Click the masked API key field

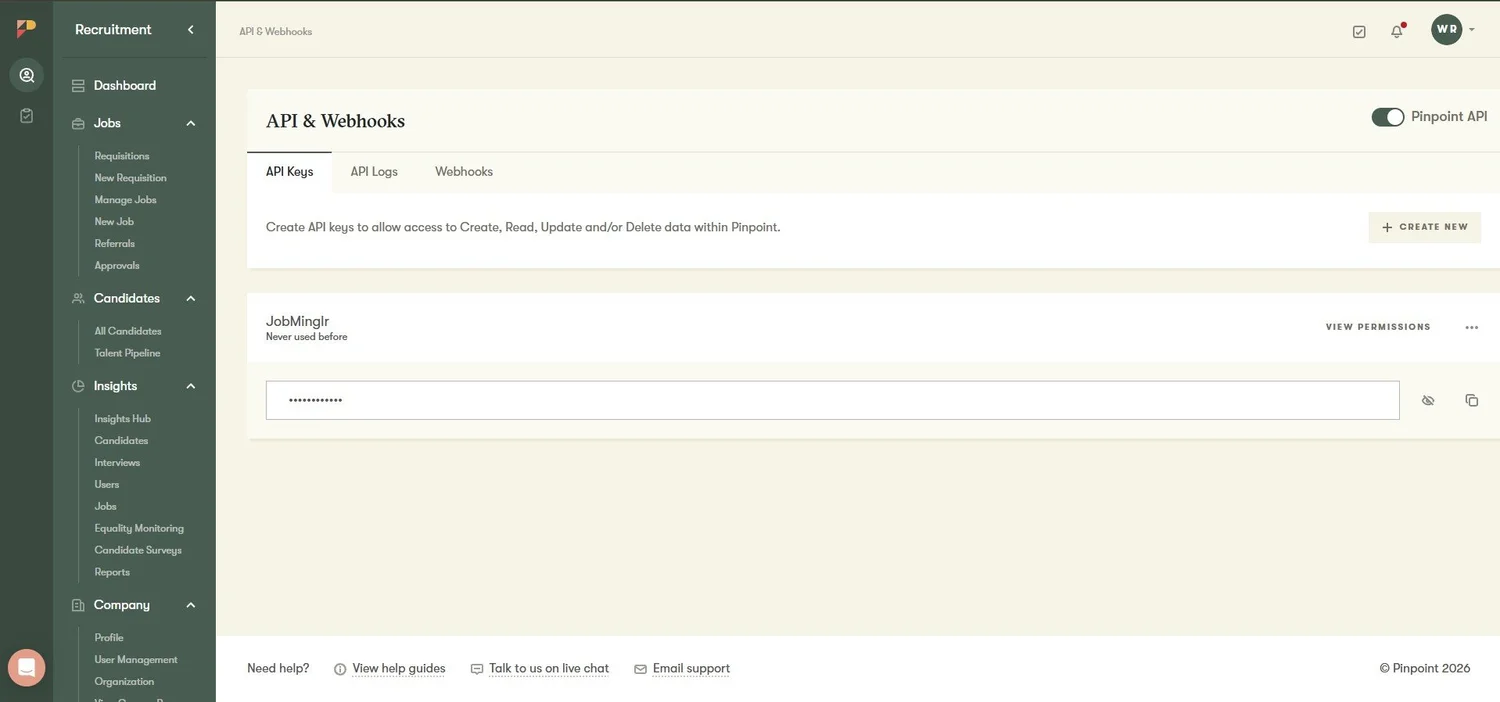832,400
